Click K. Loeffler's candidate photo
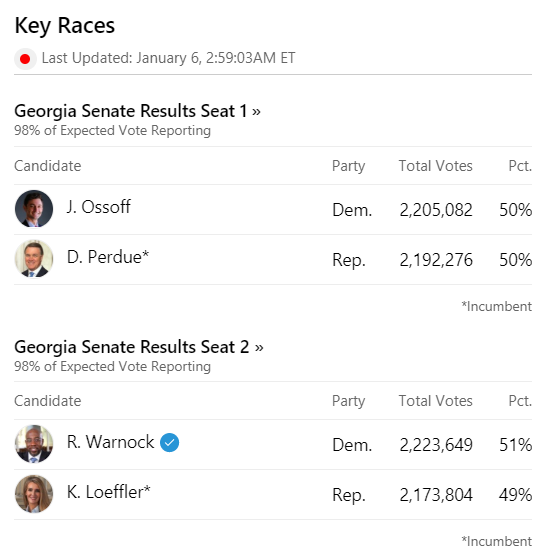The height and width of the screenshot is (560, 560). (x=34, y=494)
